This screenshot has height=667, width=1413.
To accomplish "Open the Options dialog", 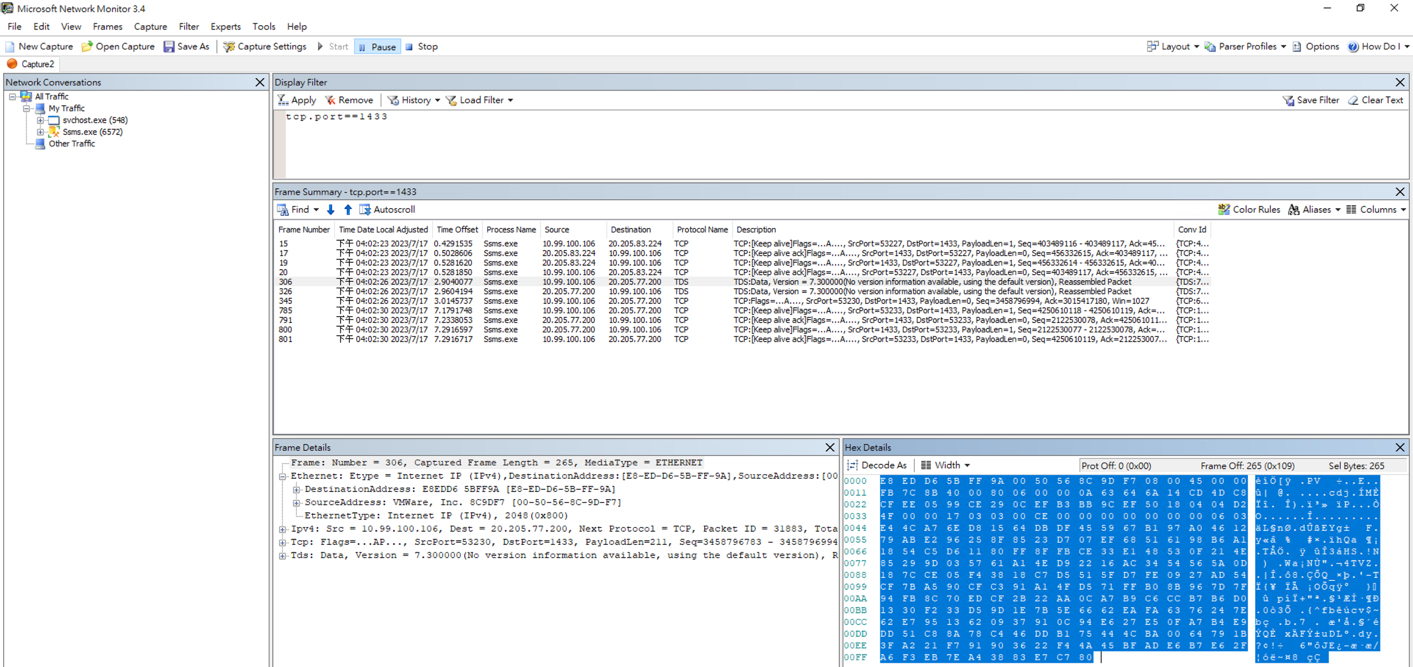I will tap(1315, 47).
